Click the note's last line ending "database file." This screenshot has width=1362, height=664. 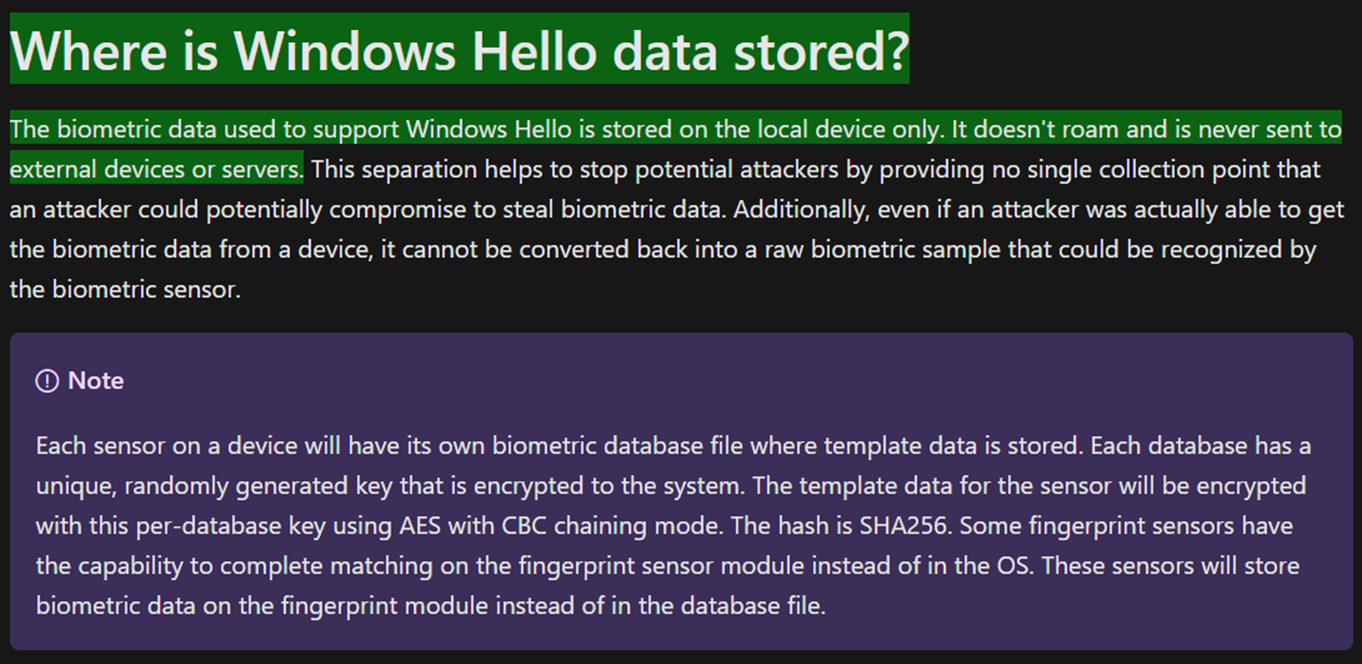pyautogui.click(x=430, y=606)
